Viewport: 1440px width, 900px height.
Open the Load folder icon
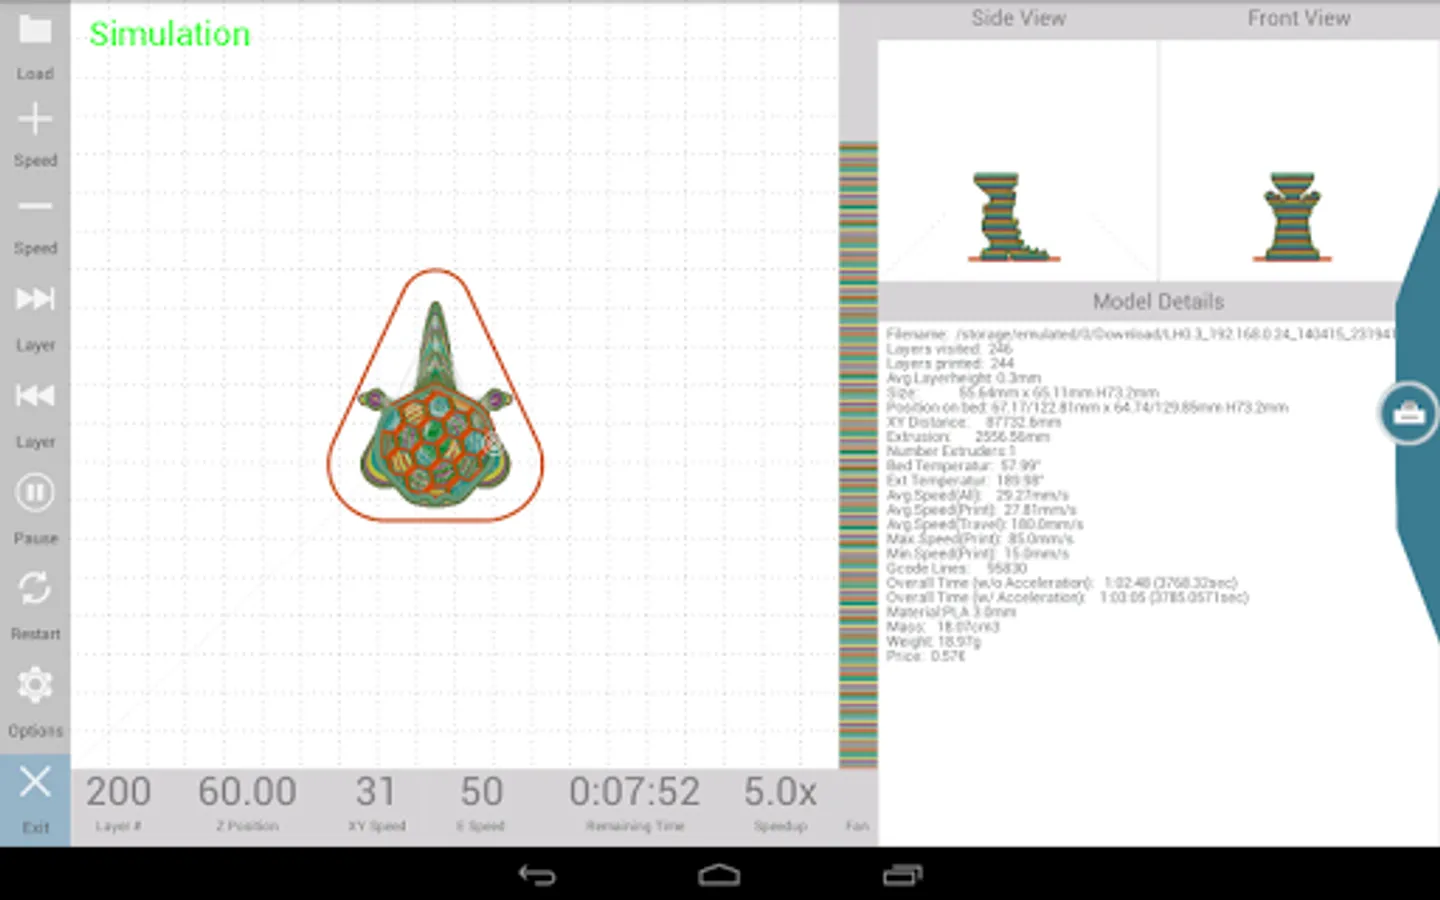[x=35, y=30]
